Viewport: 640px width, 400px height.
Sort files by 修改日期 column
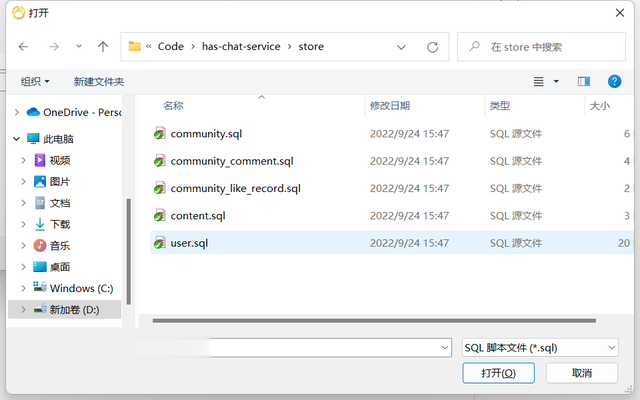tap(390, 106)
